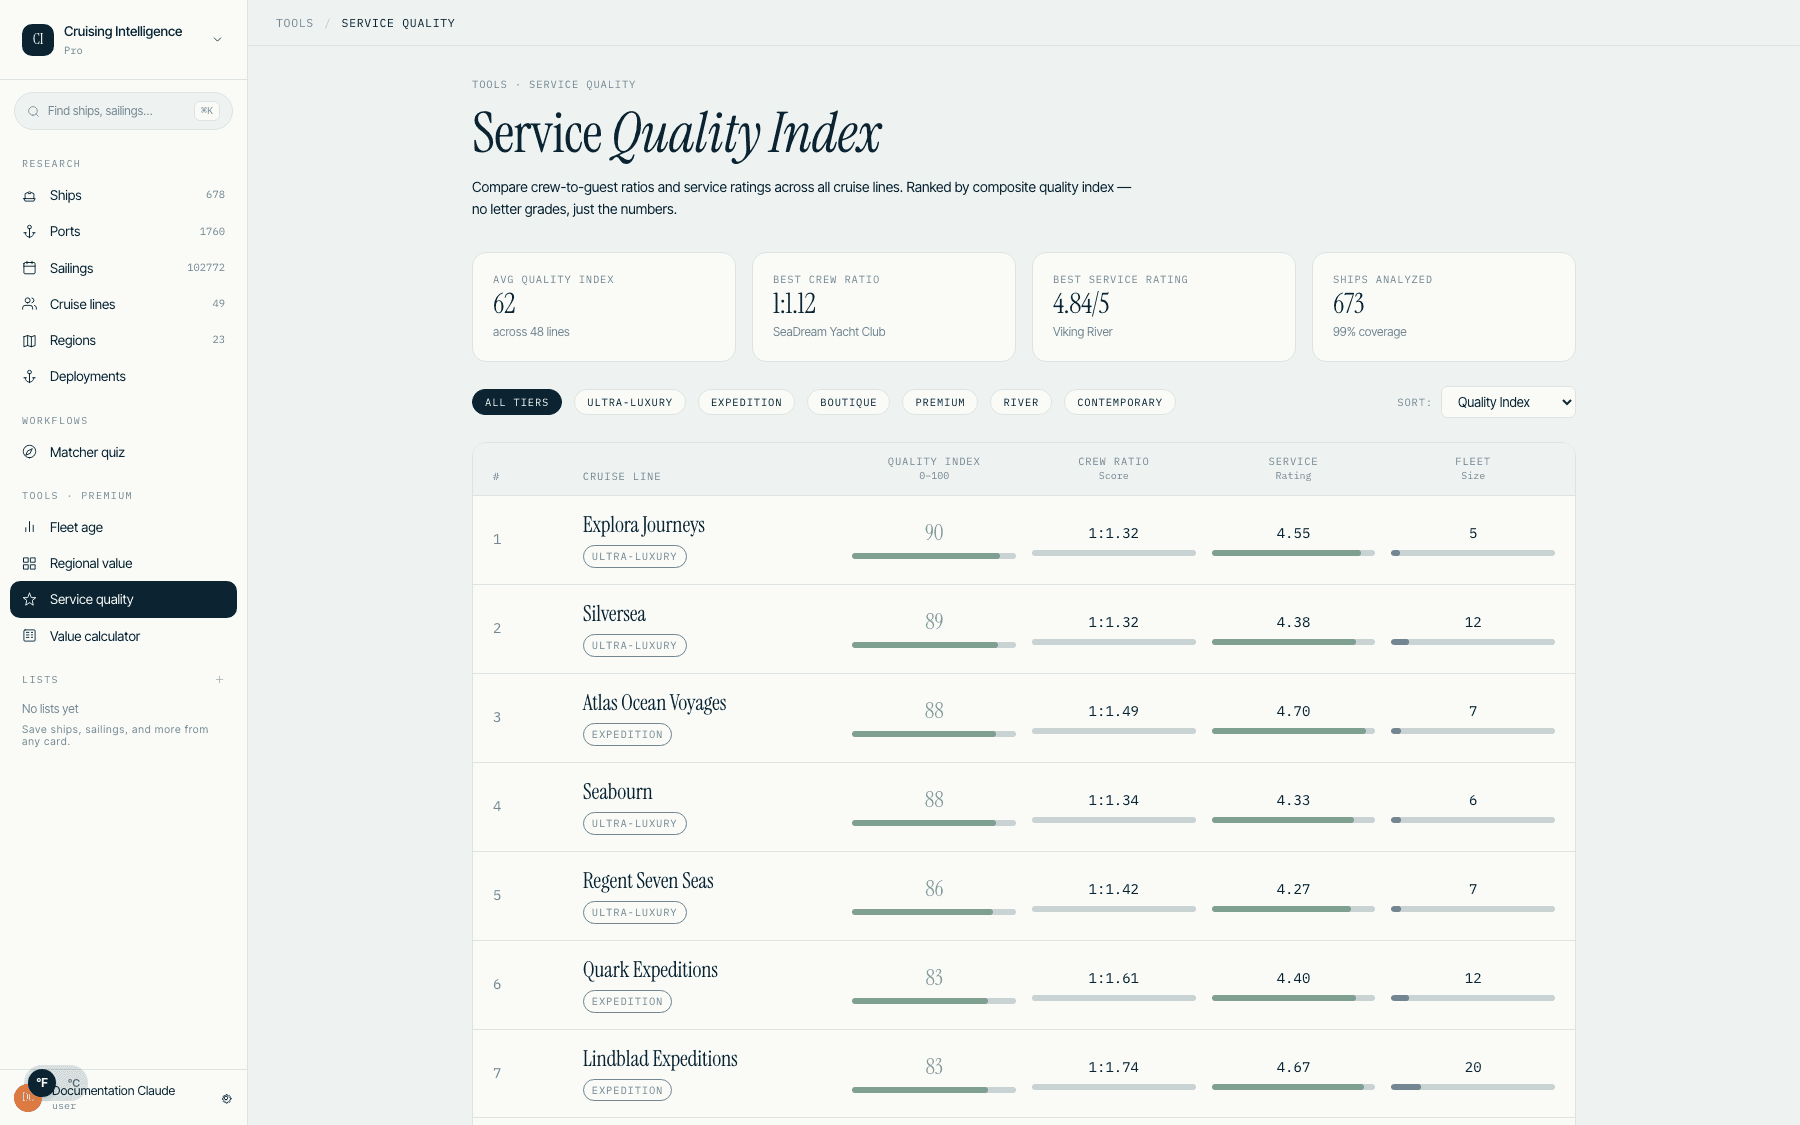This screenshot has height=1125, width=1800.
Task: Click the orange DC user avatar
Action: pos(24,1100)
